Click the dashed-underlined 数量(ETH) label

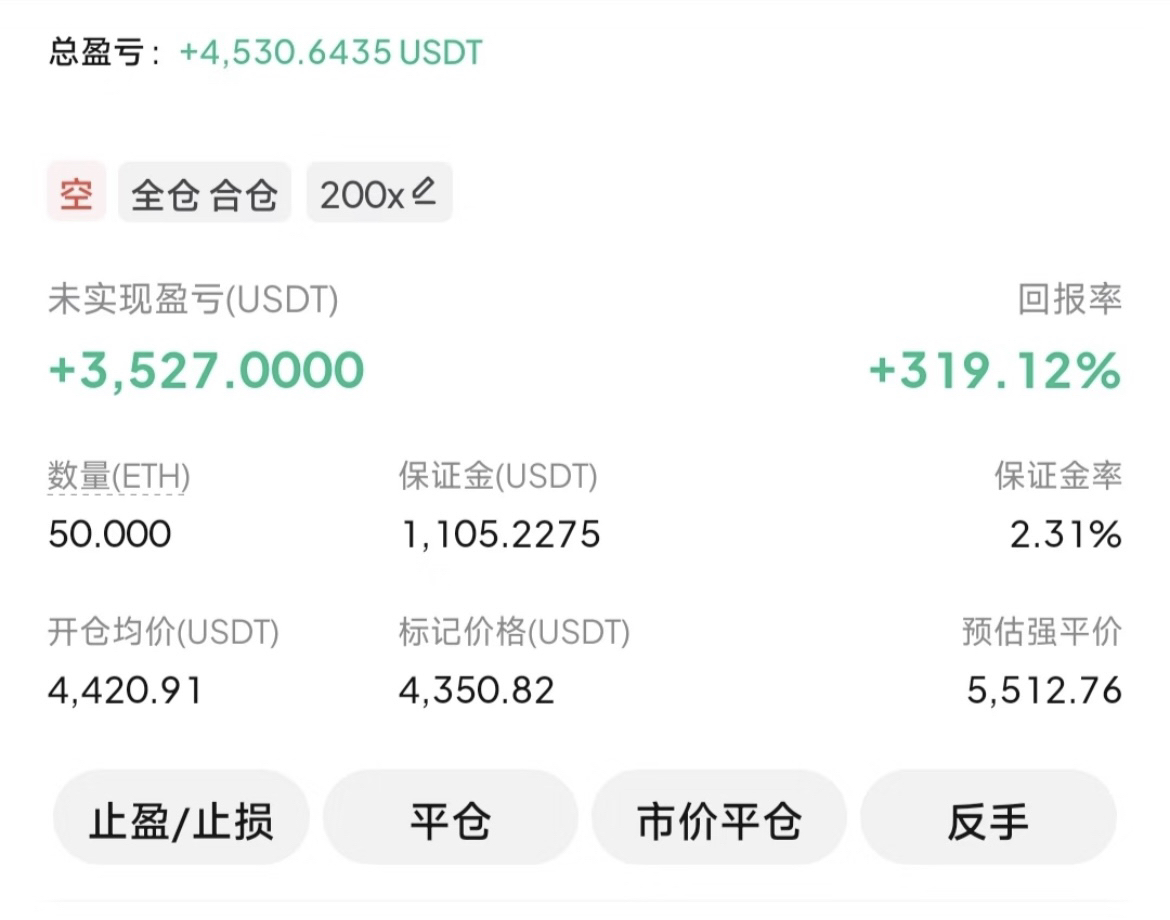click(118, 477)
